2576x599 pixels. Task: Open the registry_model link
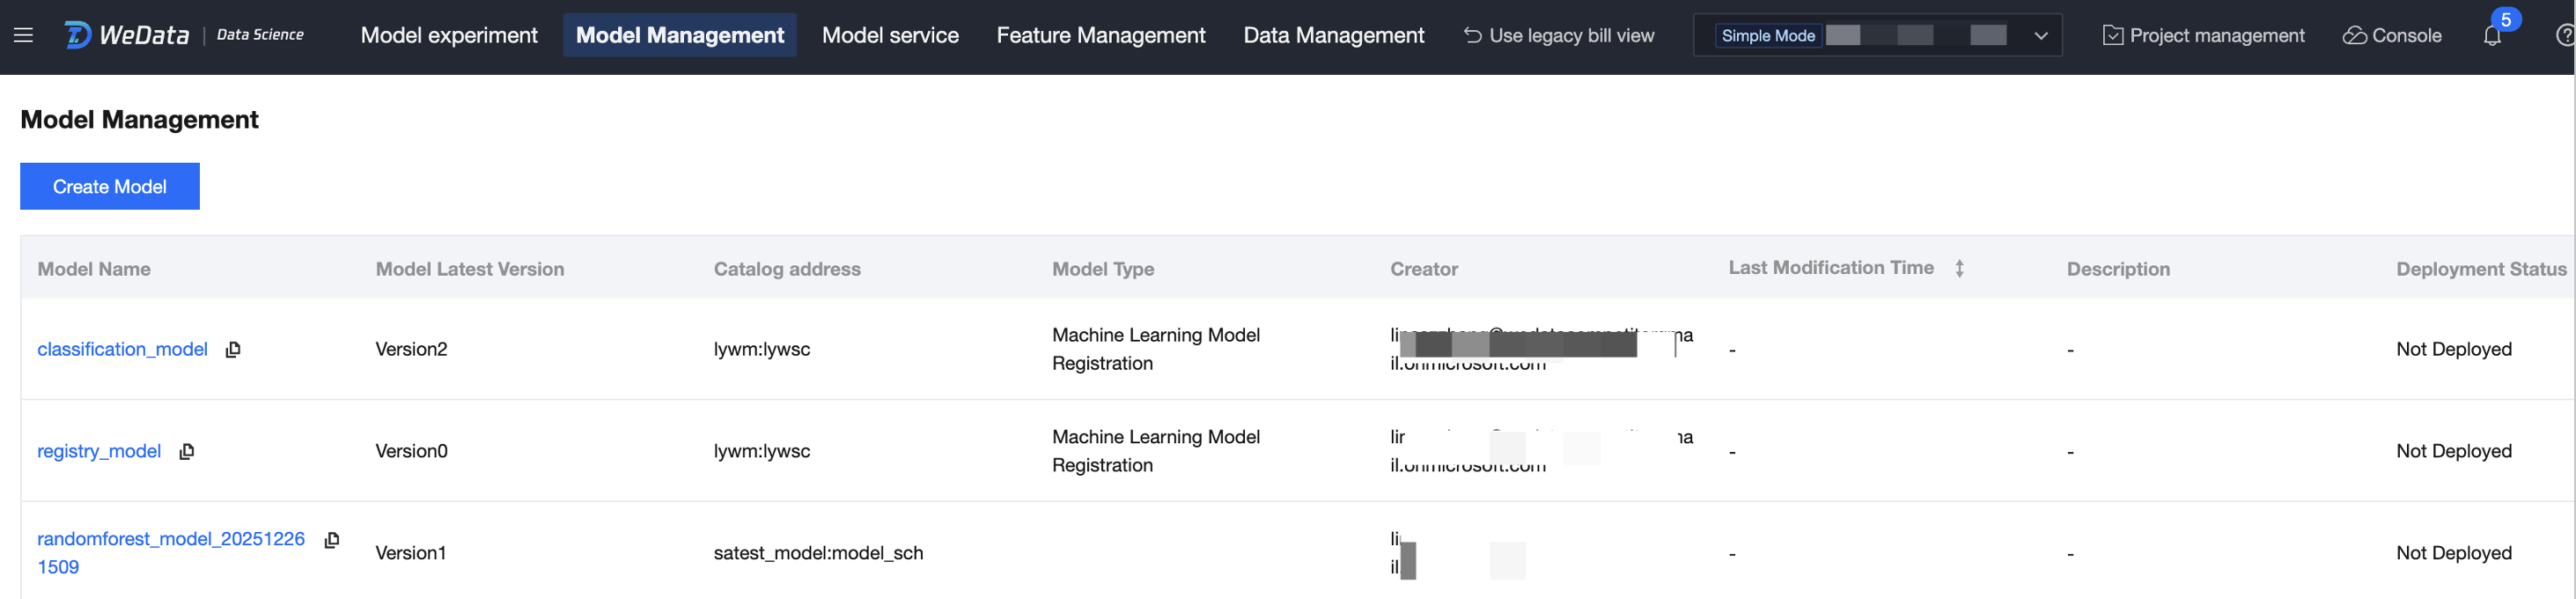click(99, 451)
